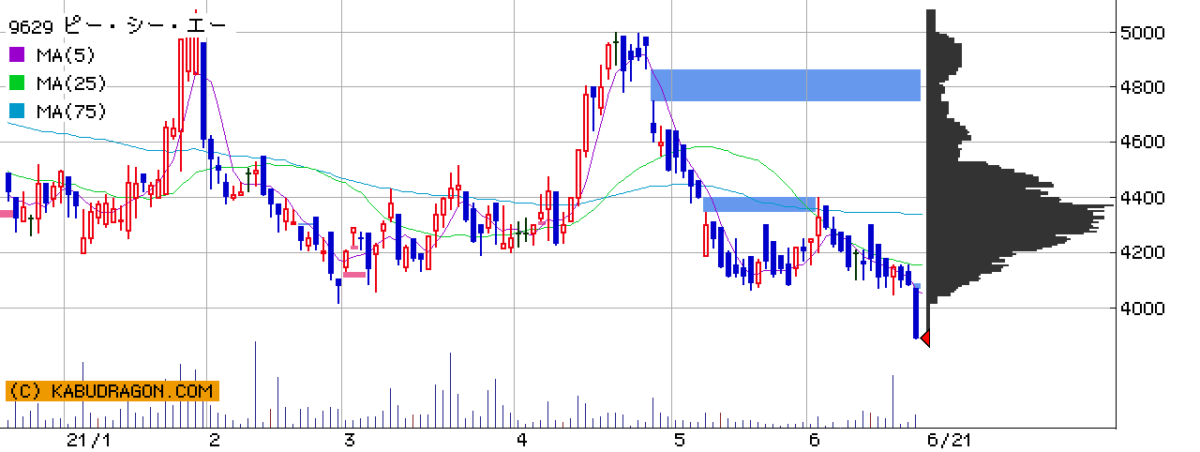Click the blue MA(75) legend swatch
Image resolution: width=1200 pixels, height=452 pixels.
[x=19, y=111]
